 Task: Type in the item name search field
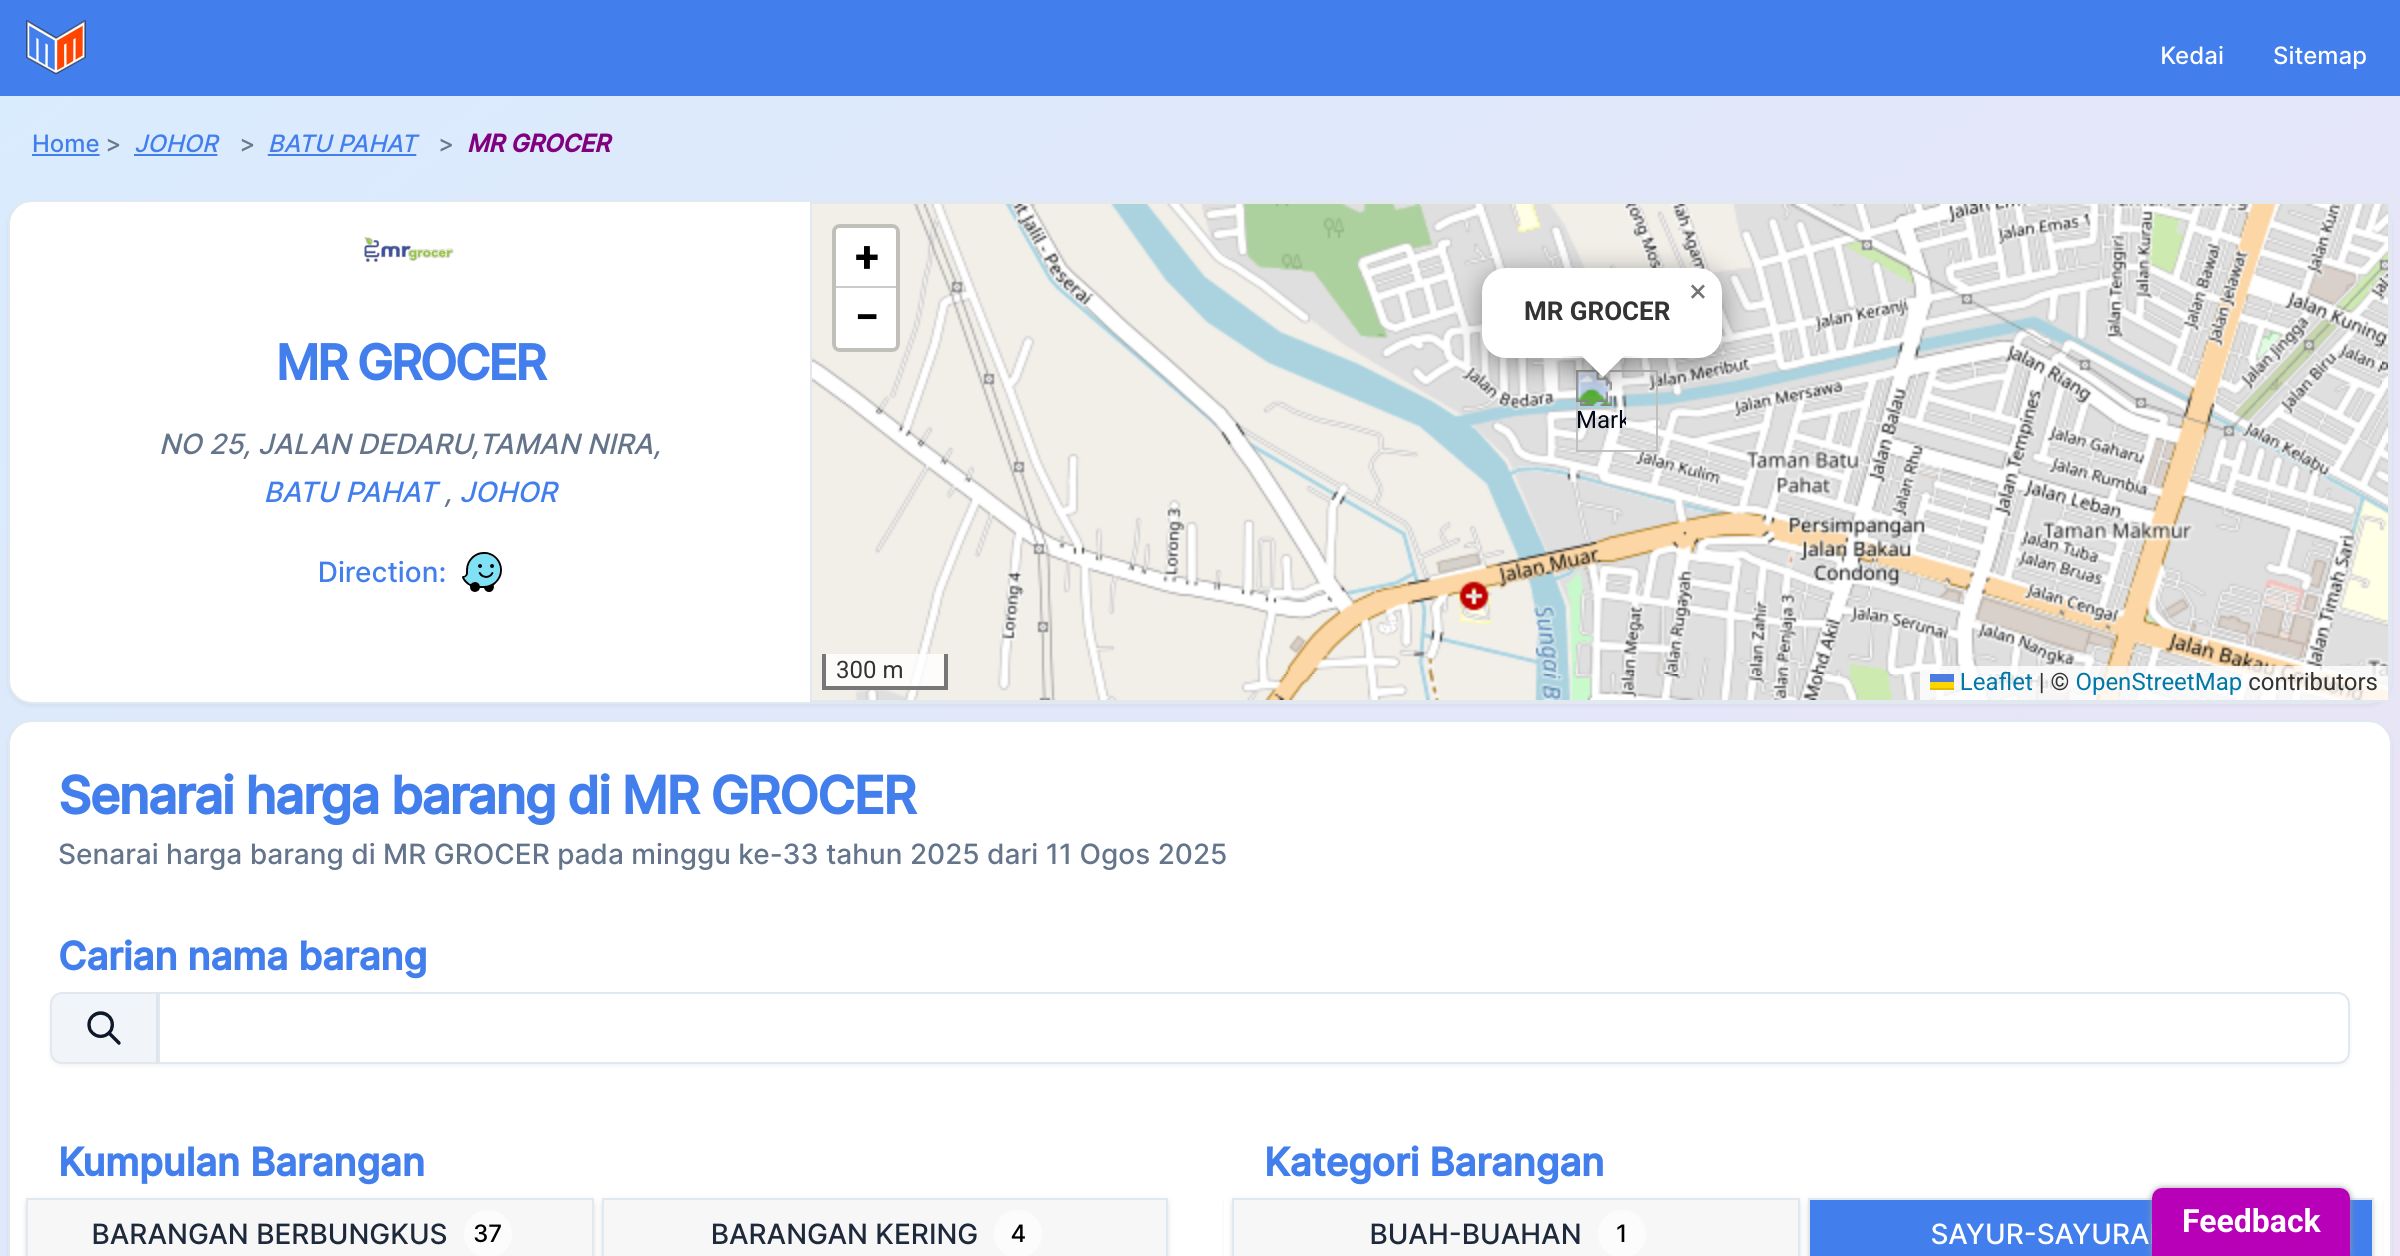point(1252,1028)
